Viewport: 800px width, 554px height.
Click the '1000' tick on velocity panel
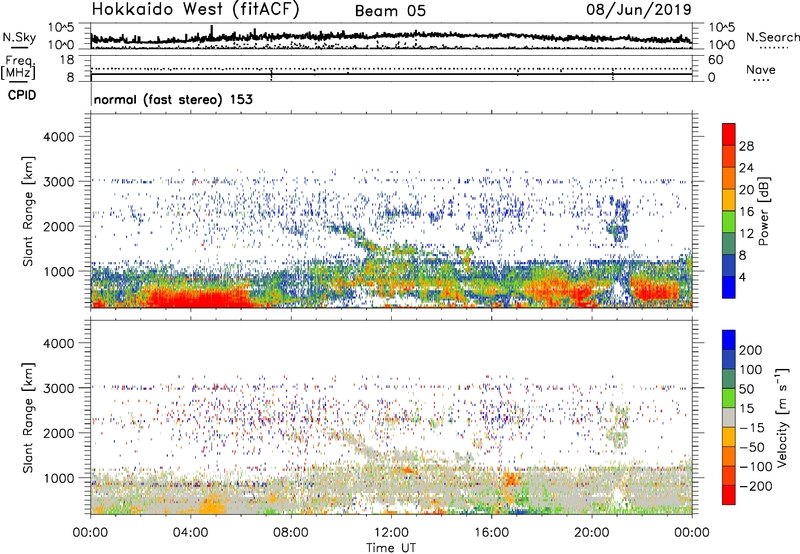(58, 478)
